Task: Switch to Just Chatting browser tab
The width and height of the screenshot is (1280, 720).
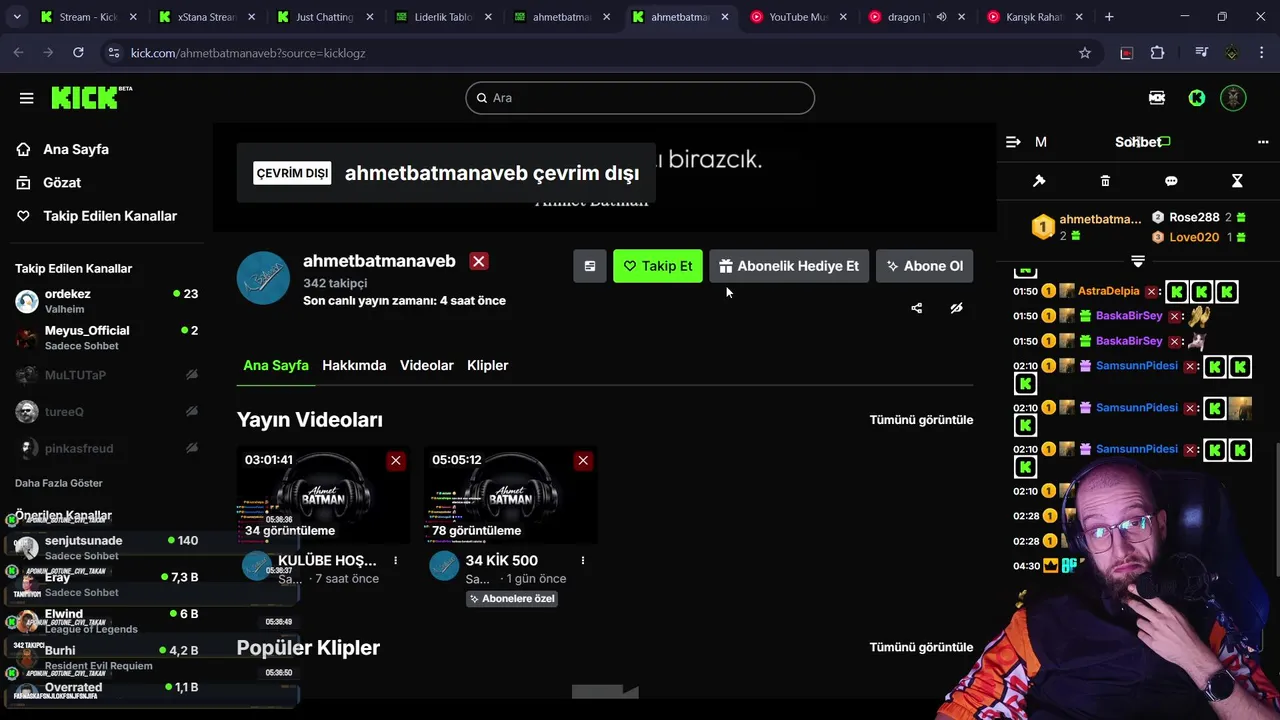Action: point(324,17)
